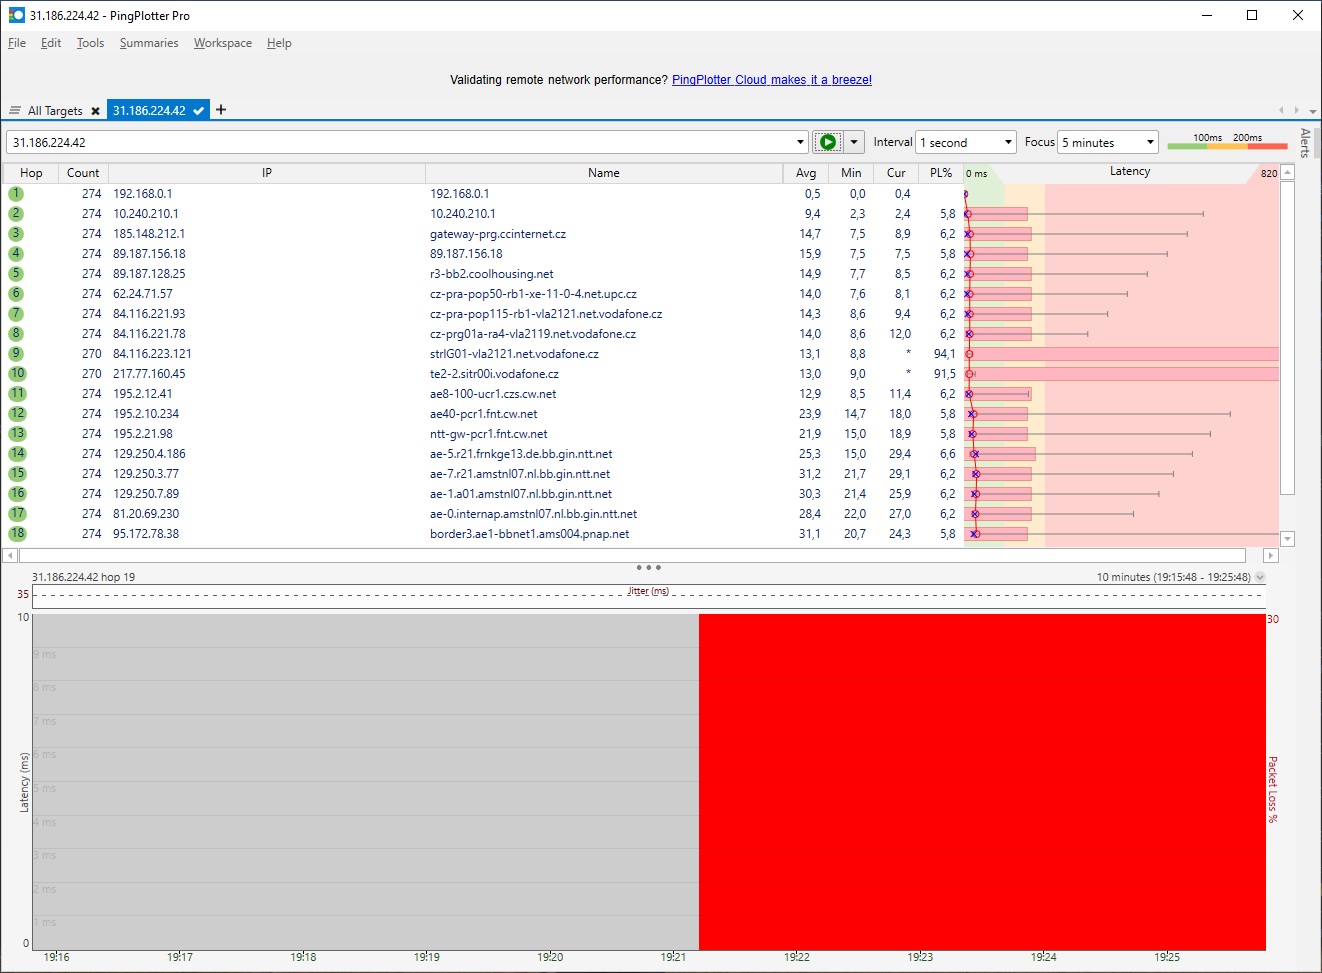Open the Workspace menu
1322x973 pixels.
point(222,43)
